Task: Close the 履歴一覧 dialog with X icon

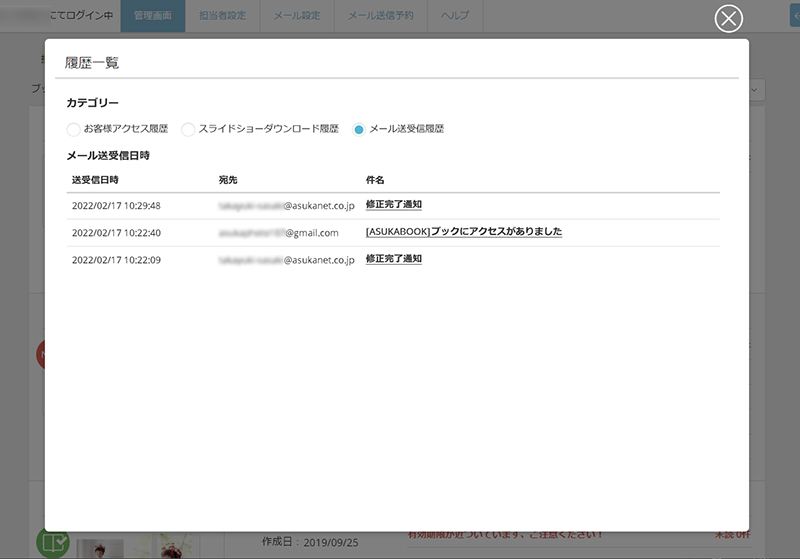Action: click(730, 19)
